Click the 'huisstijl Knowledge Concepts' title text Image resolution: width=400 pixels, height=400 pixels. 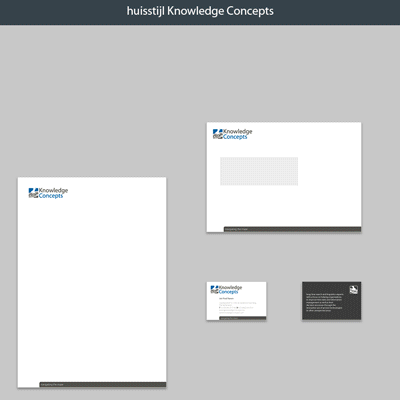click(x=200, y=11)
